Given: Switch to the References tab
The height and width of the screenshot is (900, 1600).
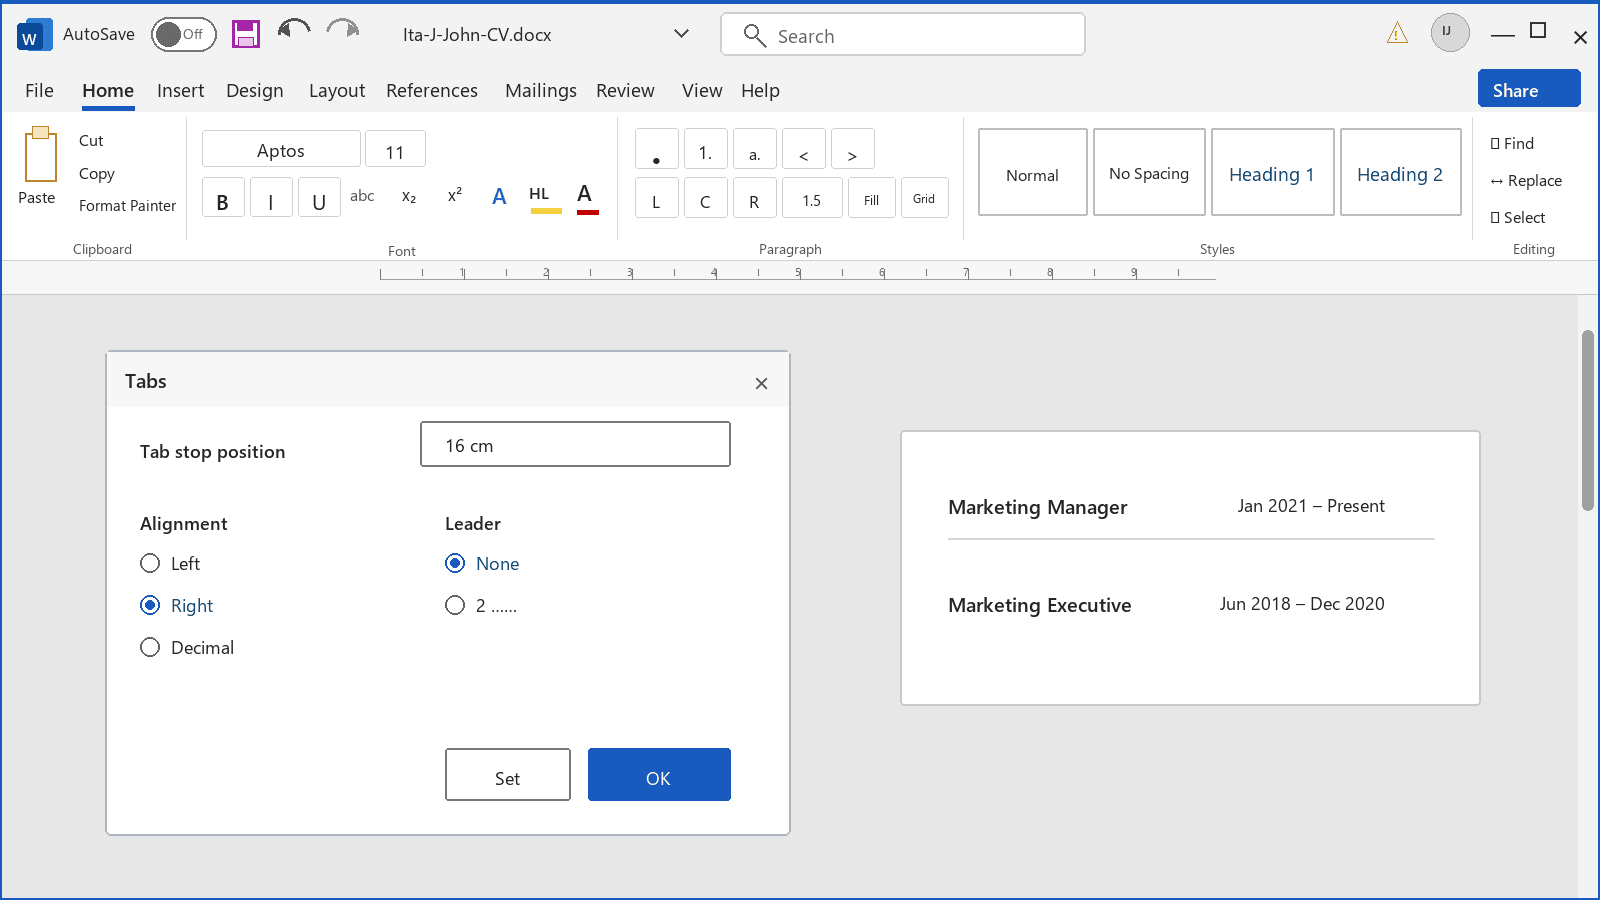Looking at the screenshot, I should point(432,90).
